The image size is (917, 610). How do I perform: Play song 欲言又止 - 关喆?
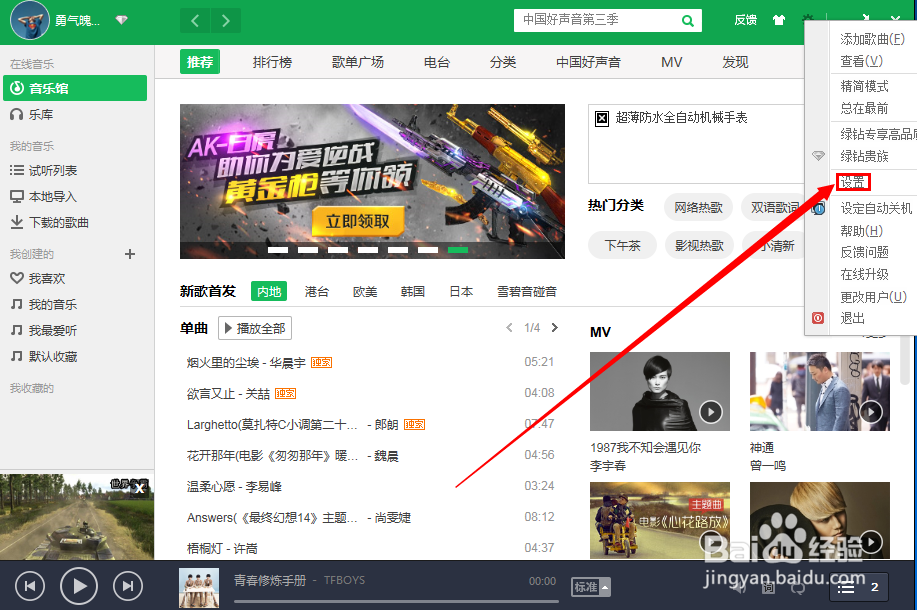click(x=228, y=394)
